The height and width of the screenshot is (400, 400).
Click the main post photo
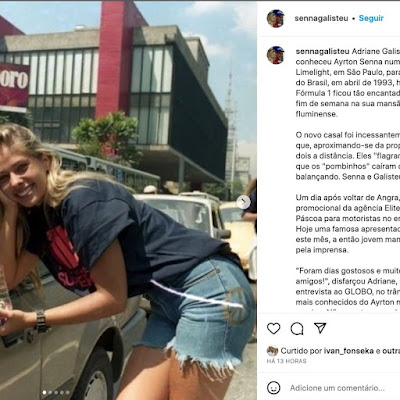click(x=128, y=200)
